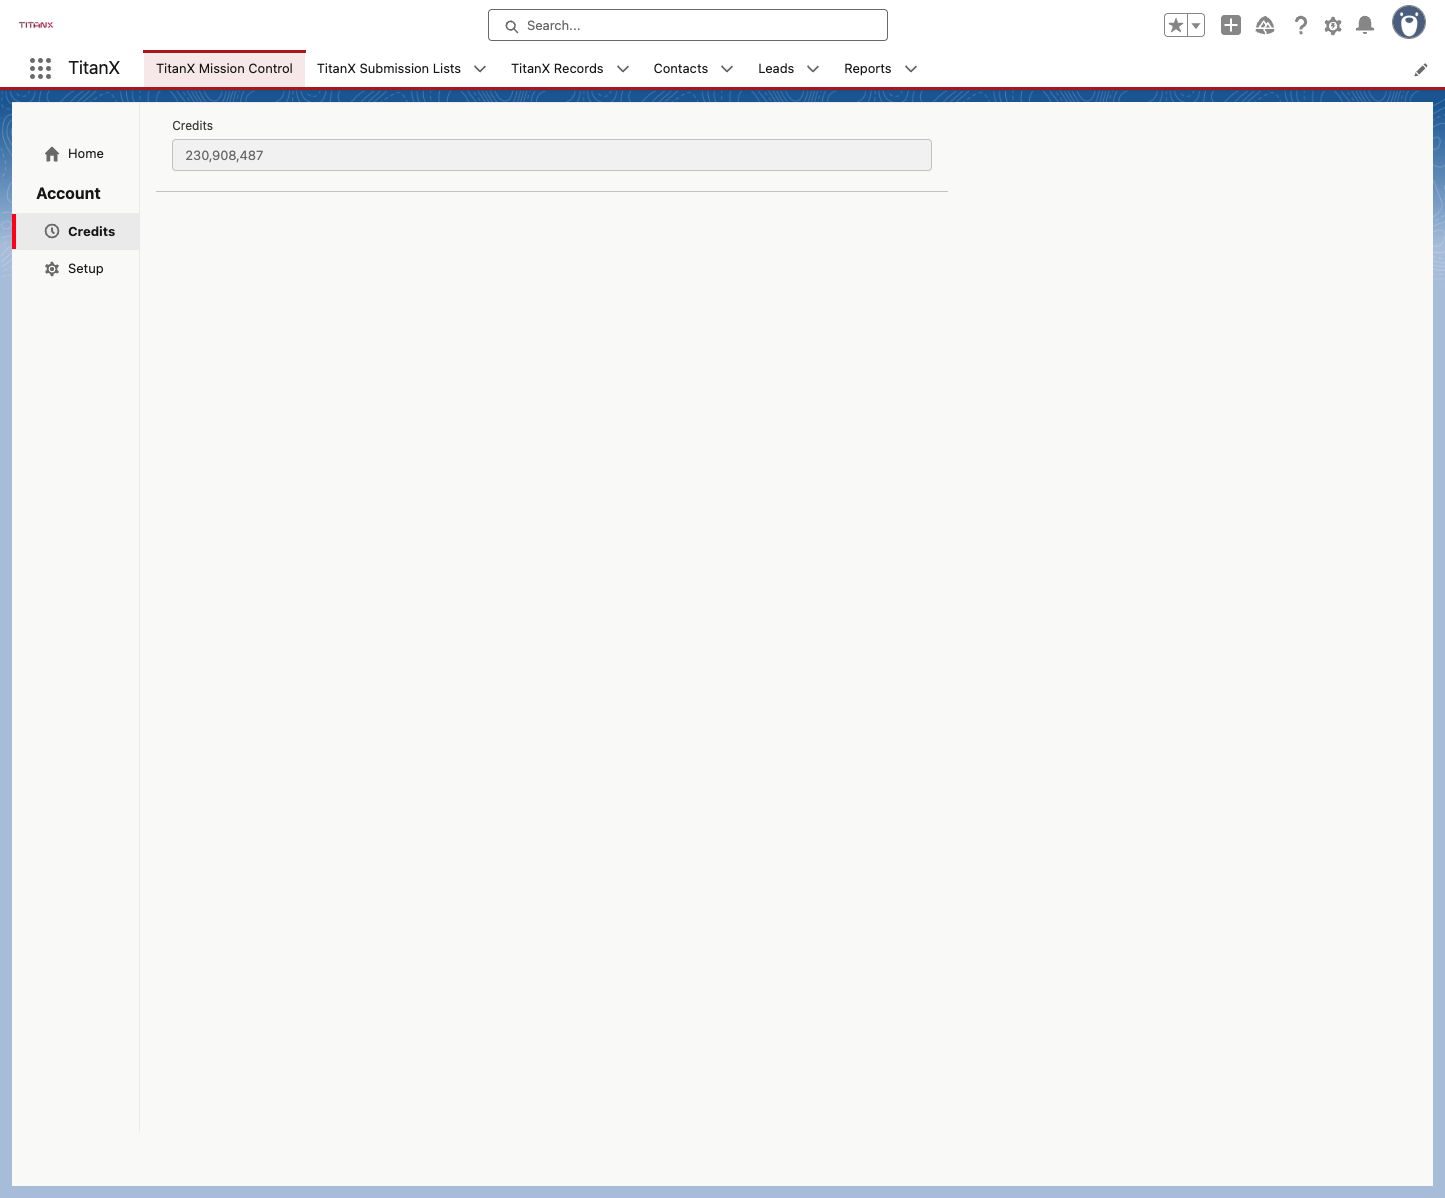The width and height of the screenshot is (1445, 1198).
Task: Open the Notifications bell
Action: click(1365, 26)
